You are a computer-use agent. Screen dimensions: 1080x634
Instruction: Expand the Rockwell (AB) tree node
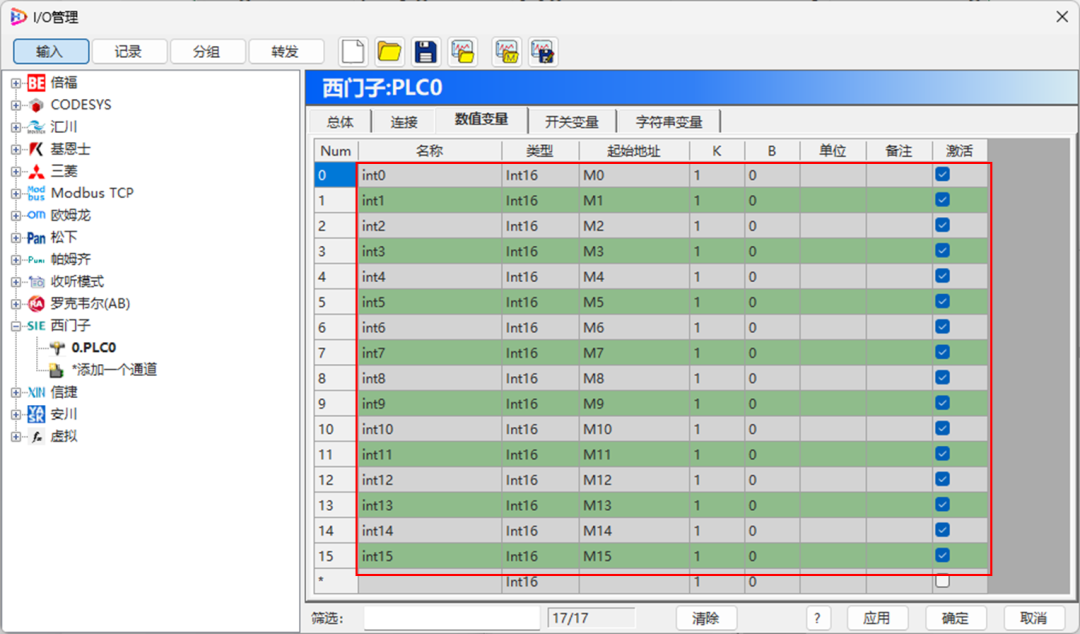pos(15,304)
